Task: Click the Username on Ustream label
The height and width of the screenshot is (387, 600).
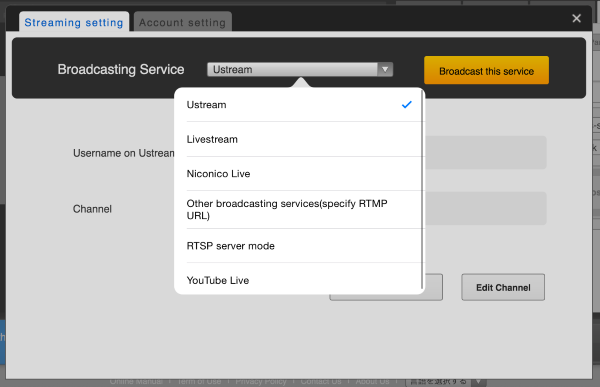Action: 124,153
